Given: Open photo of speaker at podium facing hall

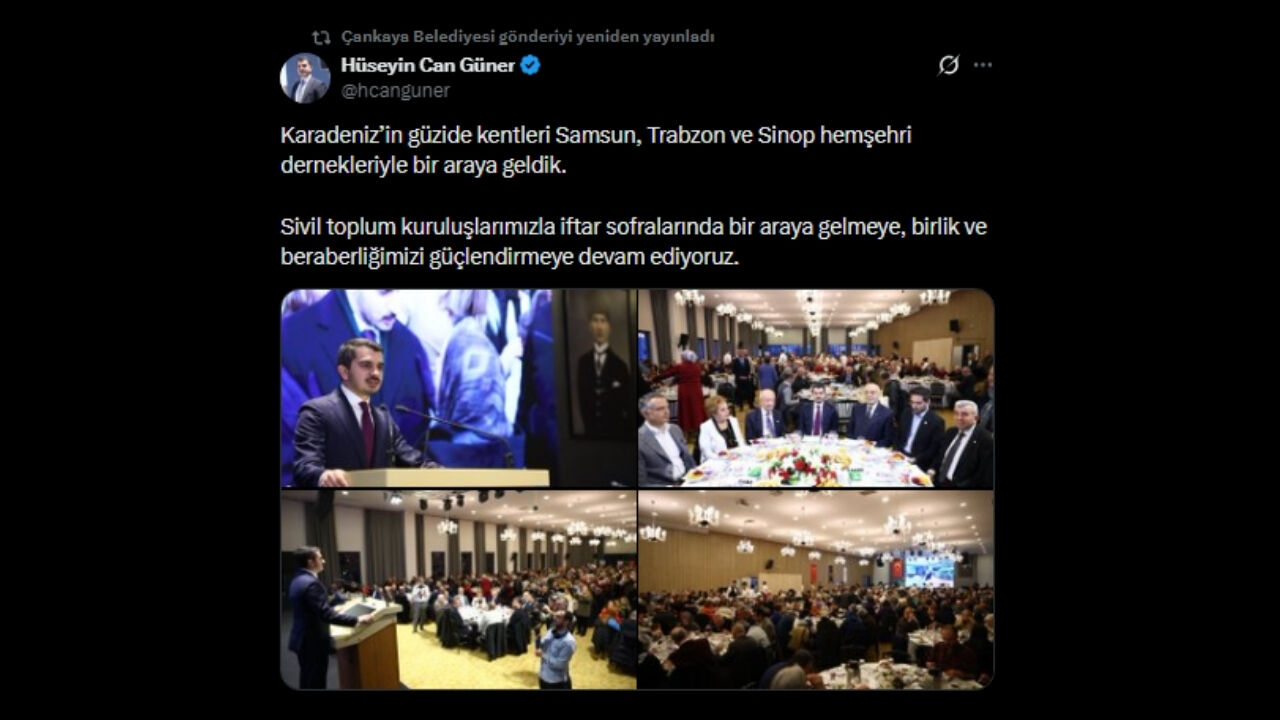Looking at the screenshot, I should (458, 590).
